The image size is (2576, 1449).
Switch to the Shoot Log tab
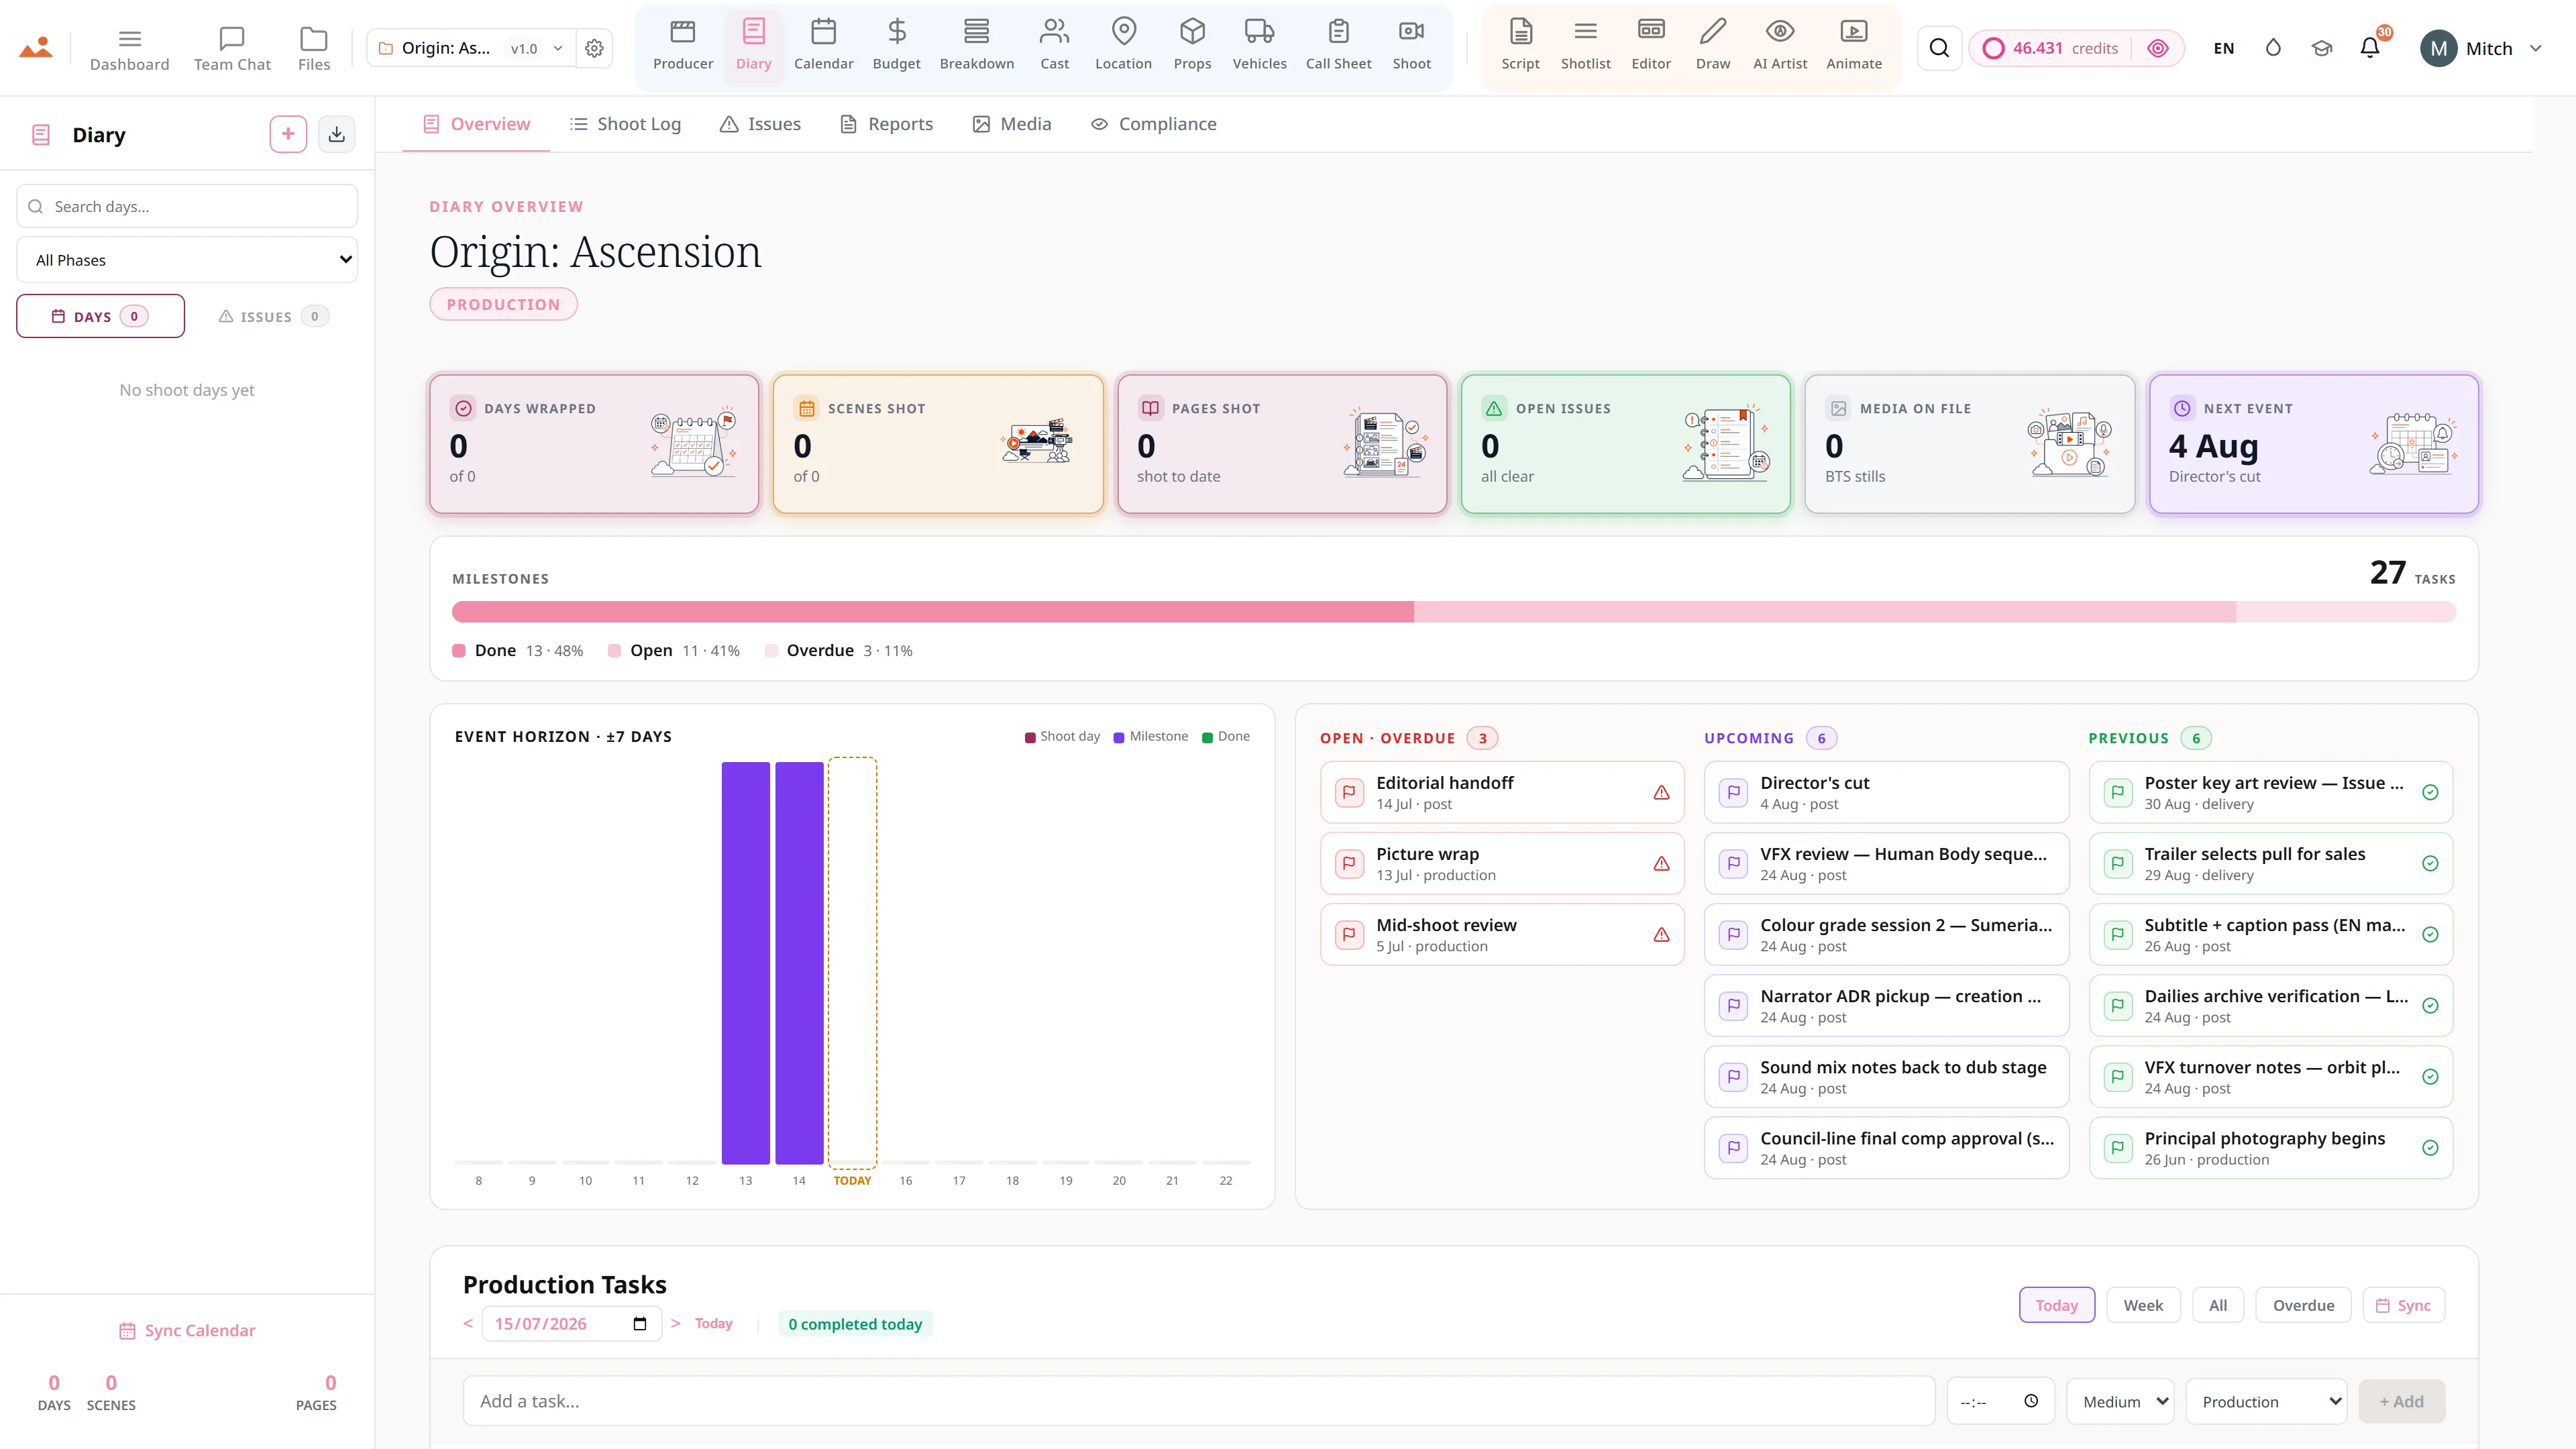625,124
